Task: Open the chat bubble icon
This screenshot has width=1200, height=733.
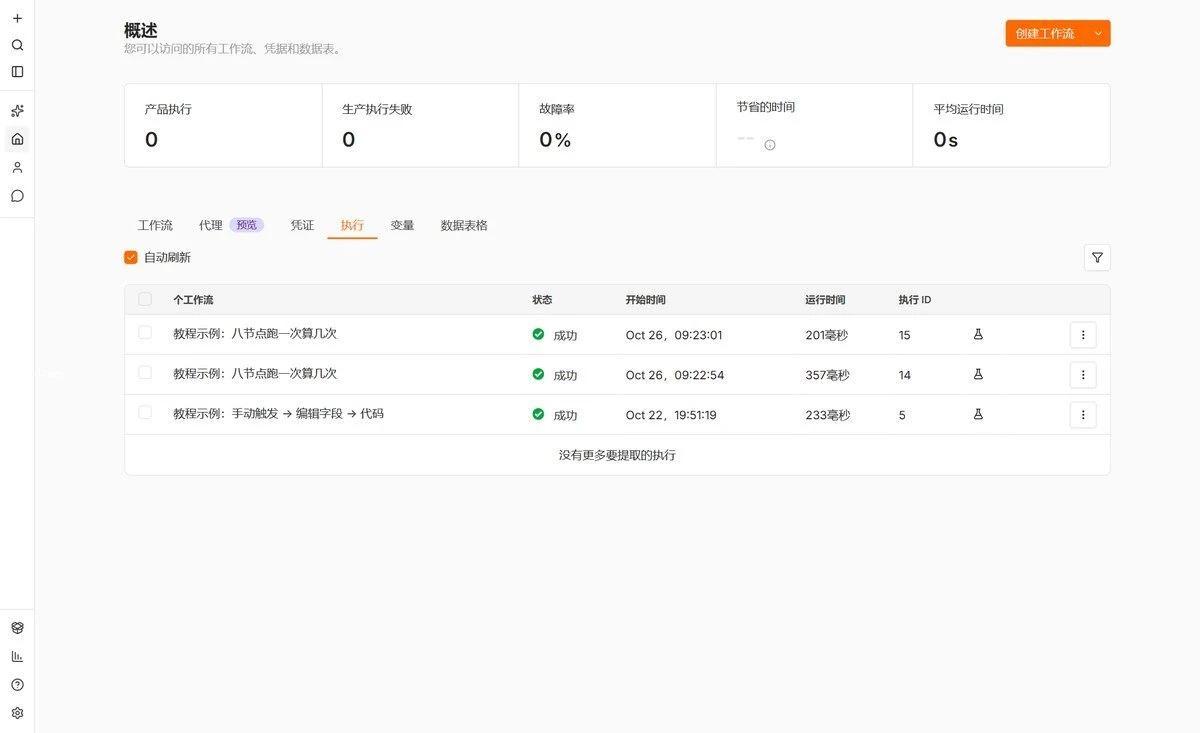Action: click(17, 196)
